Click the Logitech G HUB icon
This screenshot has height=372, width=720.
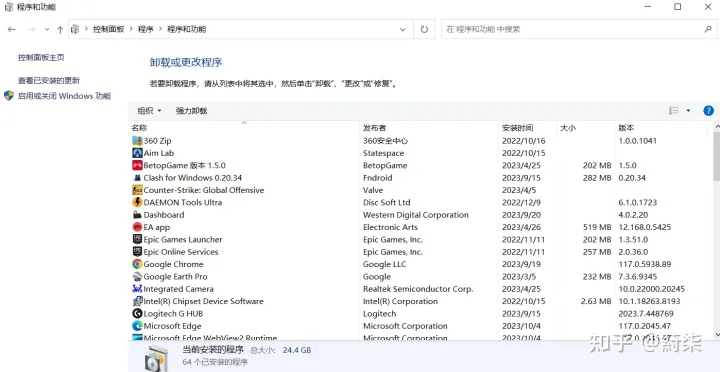tap(137, 314)
